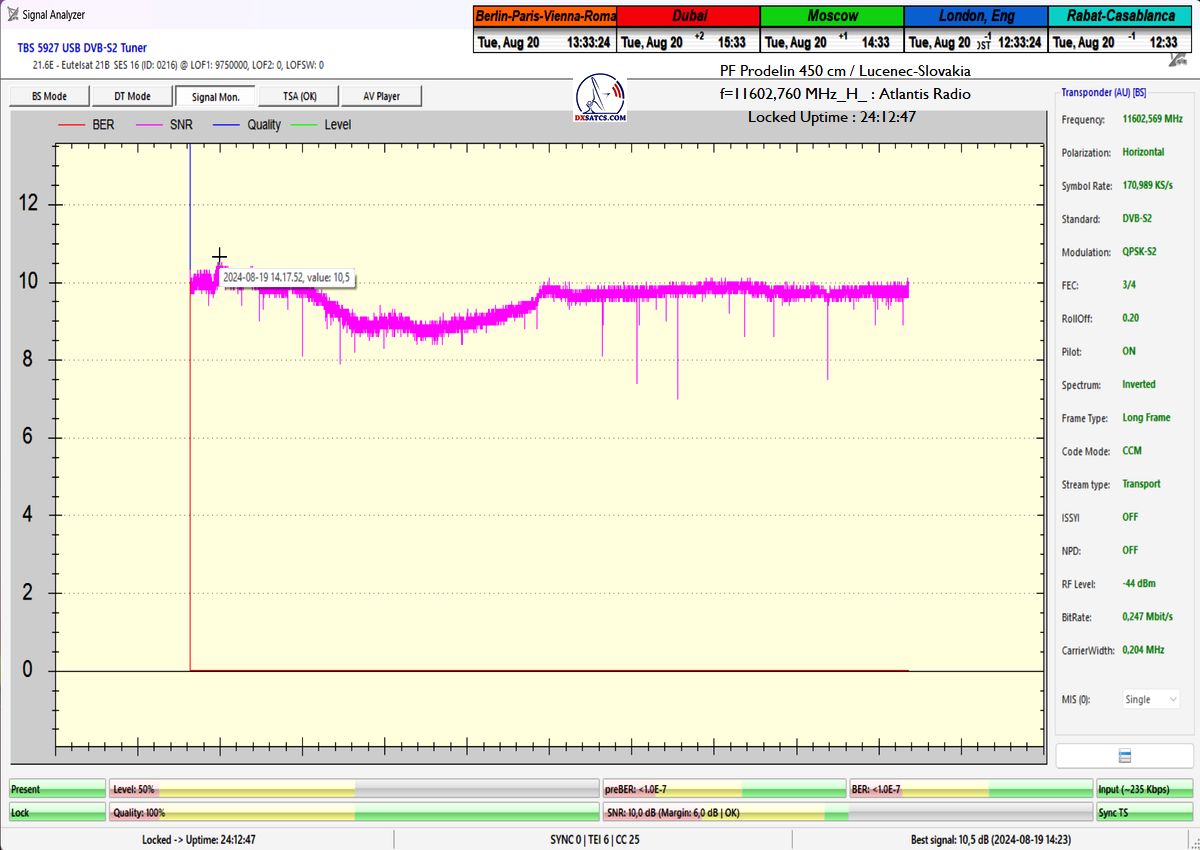Click the Lock status indicator

pyautogui.click(x=57, y=813)
